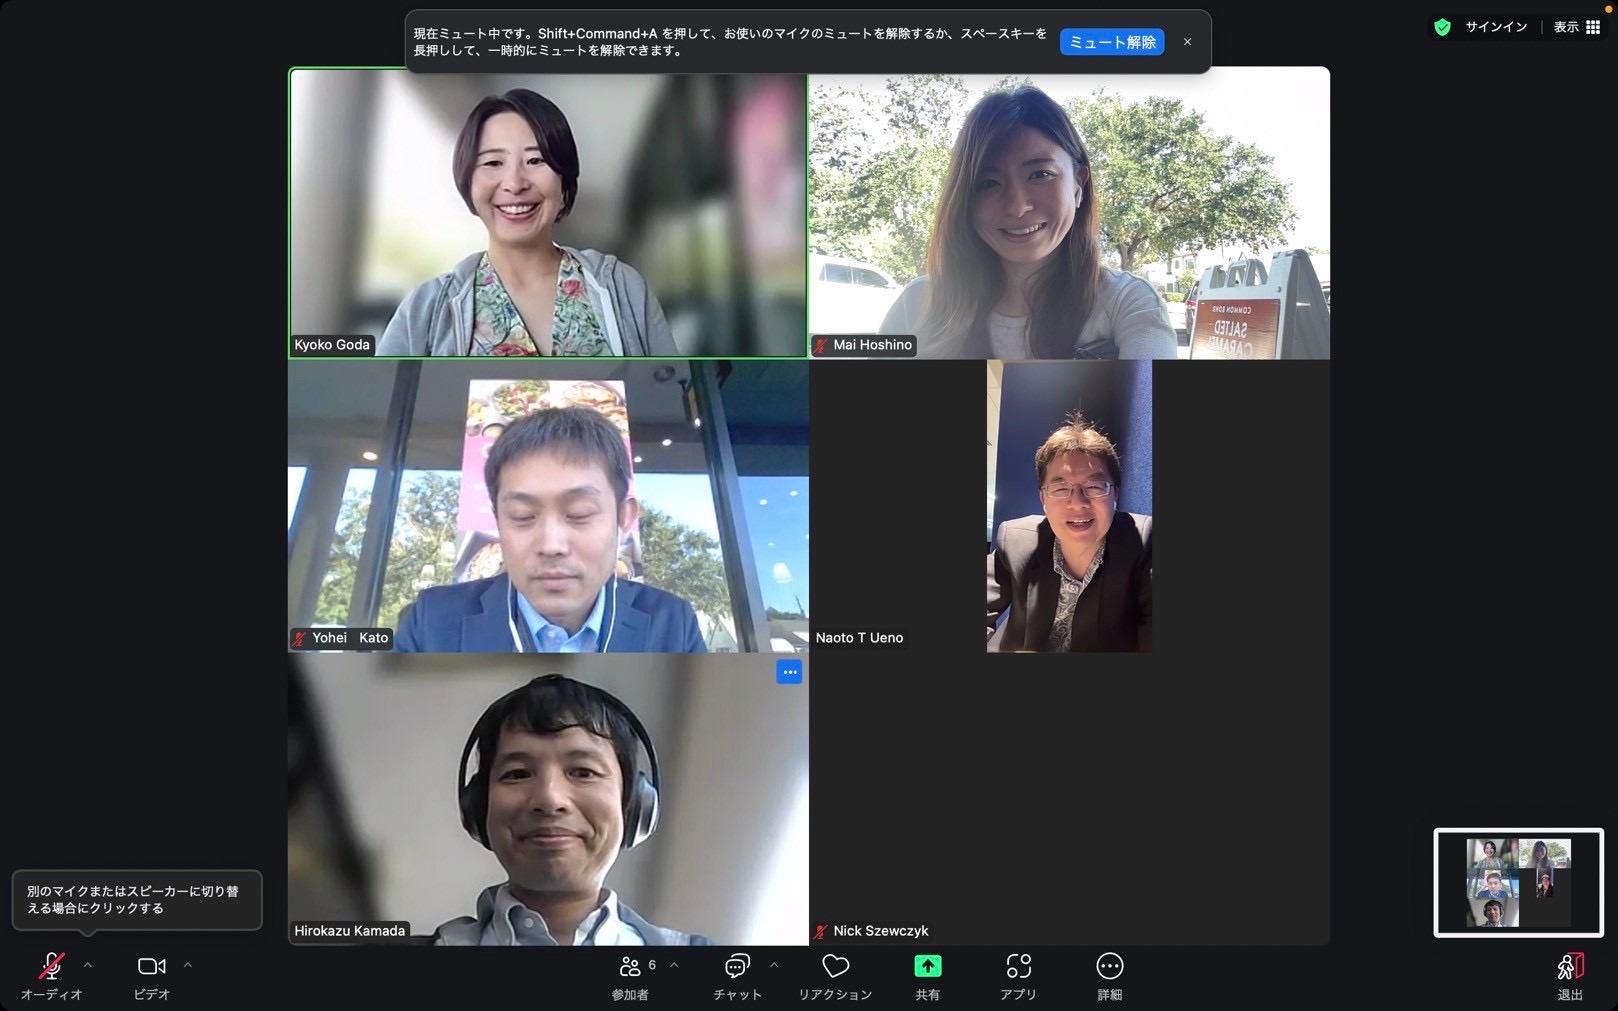The image size is (1618, 1011).
Task: Click the muted mic icon beside Nick Szewczyk
Action: click(821, 931)
